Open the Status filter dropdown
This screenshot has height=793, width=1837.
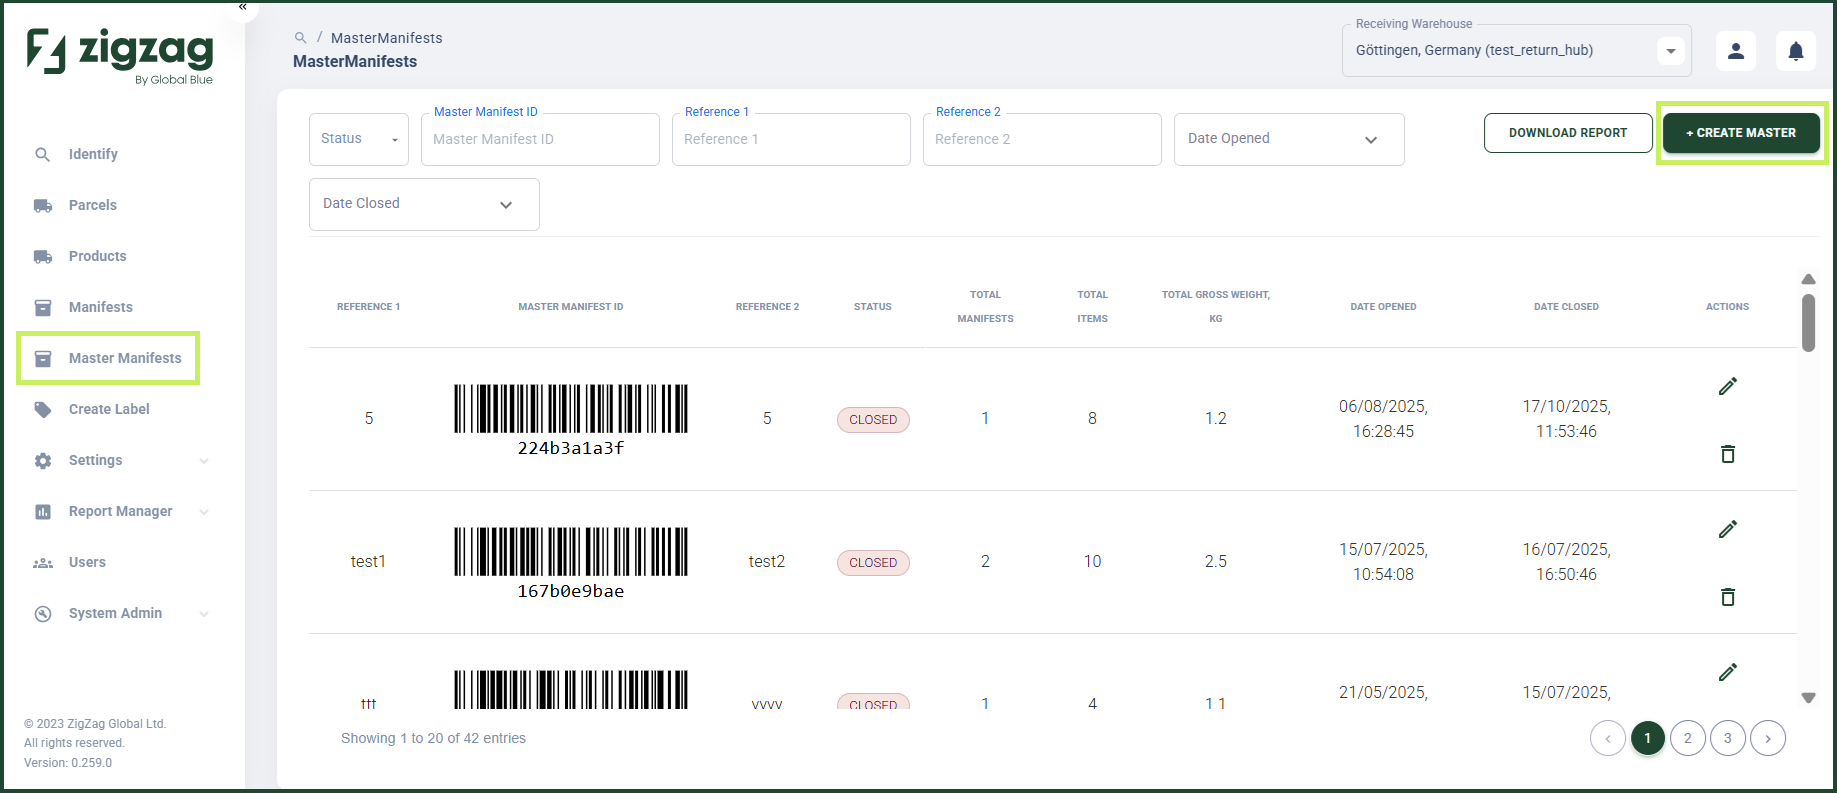pos(359,139)
